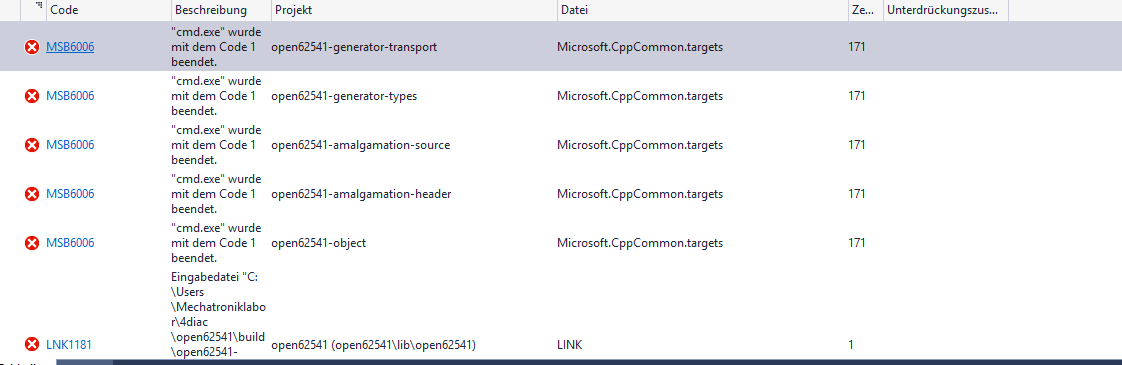Click error icon for open62541-generator-transport row
This screenshot has width=1122, height=365.
(x=31, y=47)
